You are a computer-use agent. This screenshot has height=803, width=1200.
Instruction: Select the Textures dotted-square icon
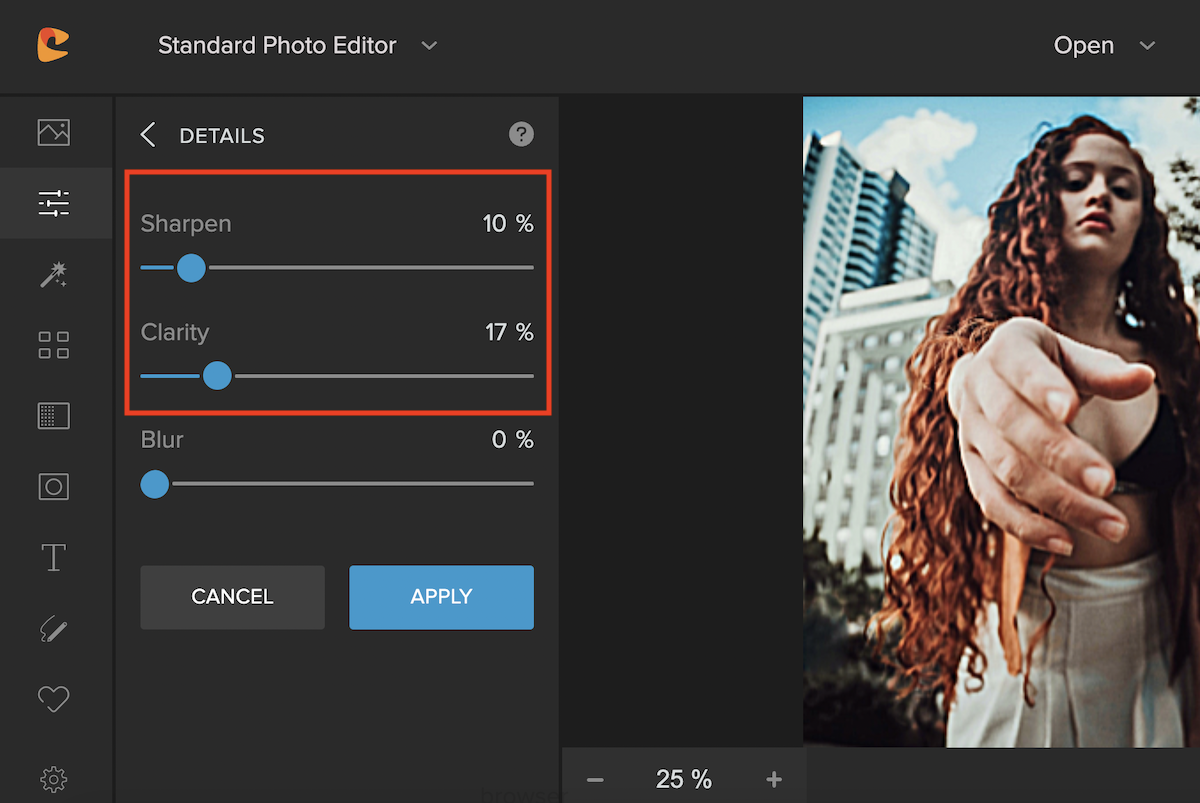[x=54, y=416]
